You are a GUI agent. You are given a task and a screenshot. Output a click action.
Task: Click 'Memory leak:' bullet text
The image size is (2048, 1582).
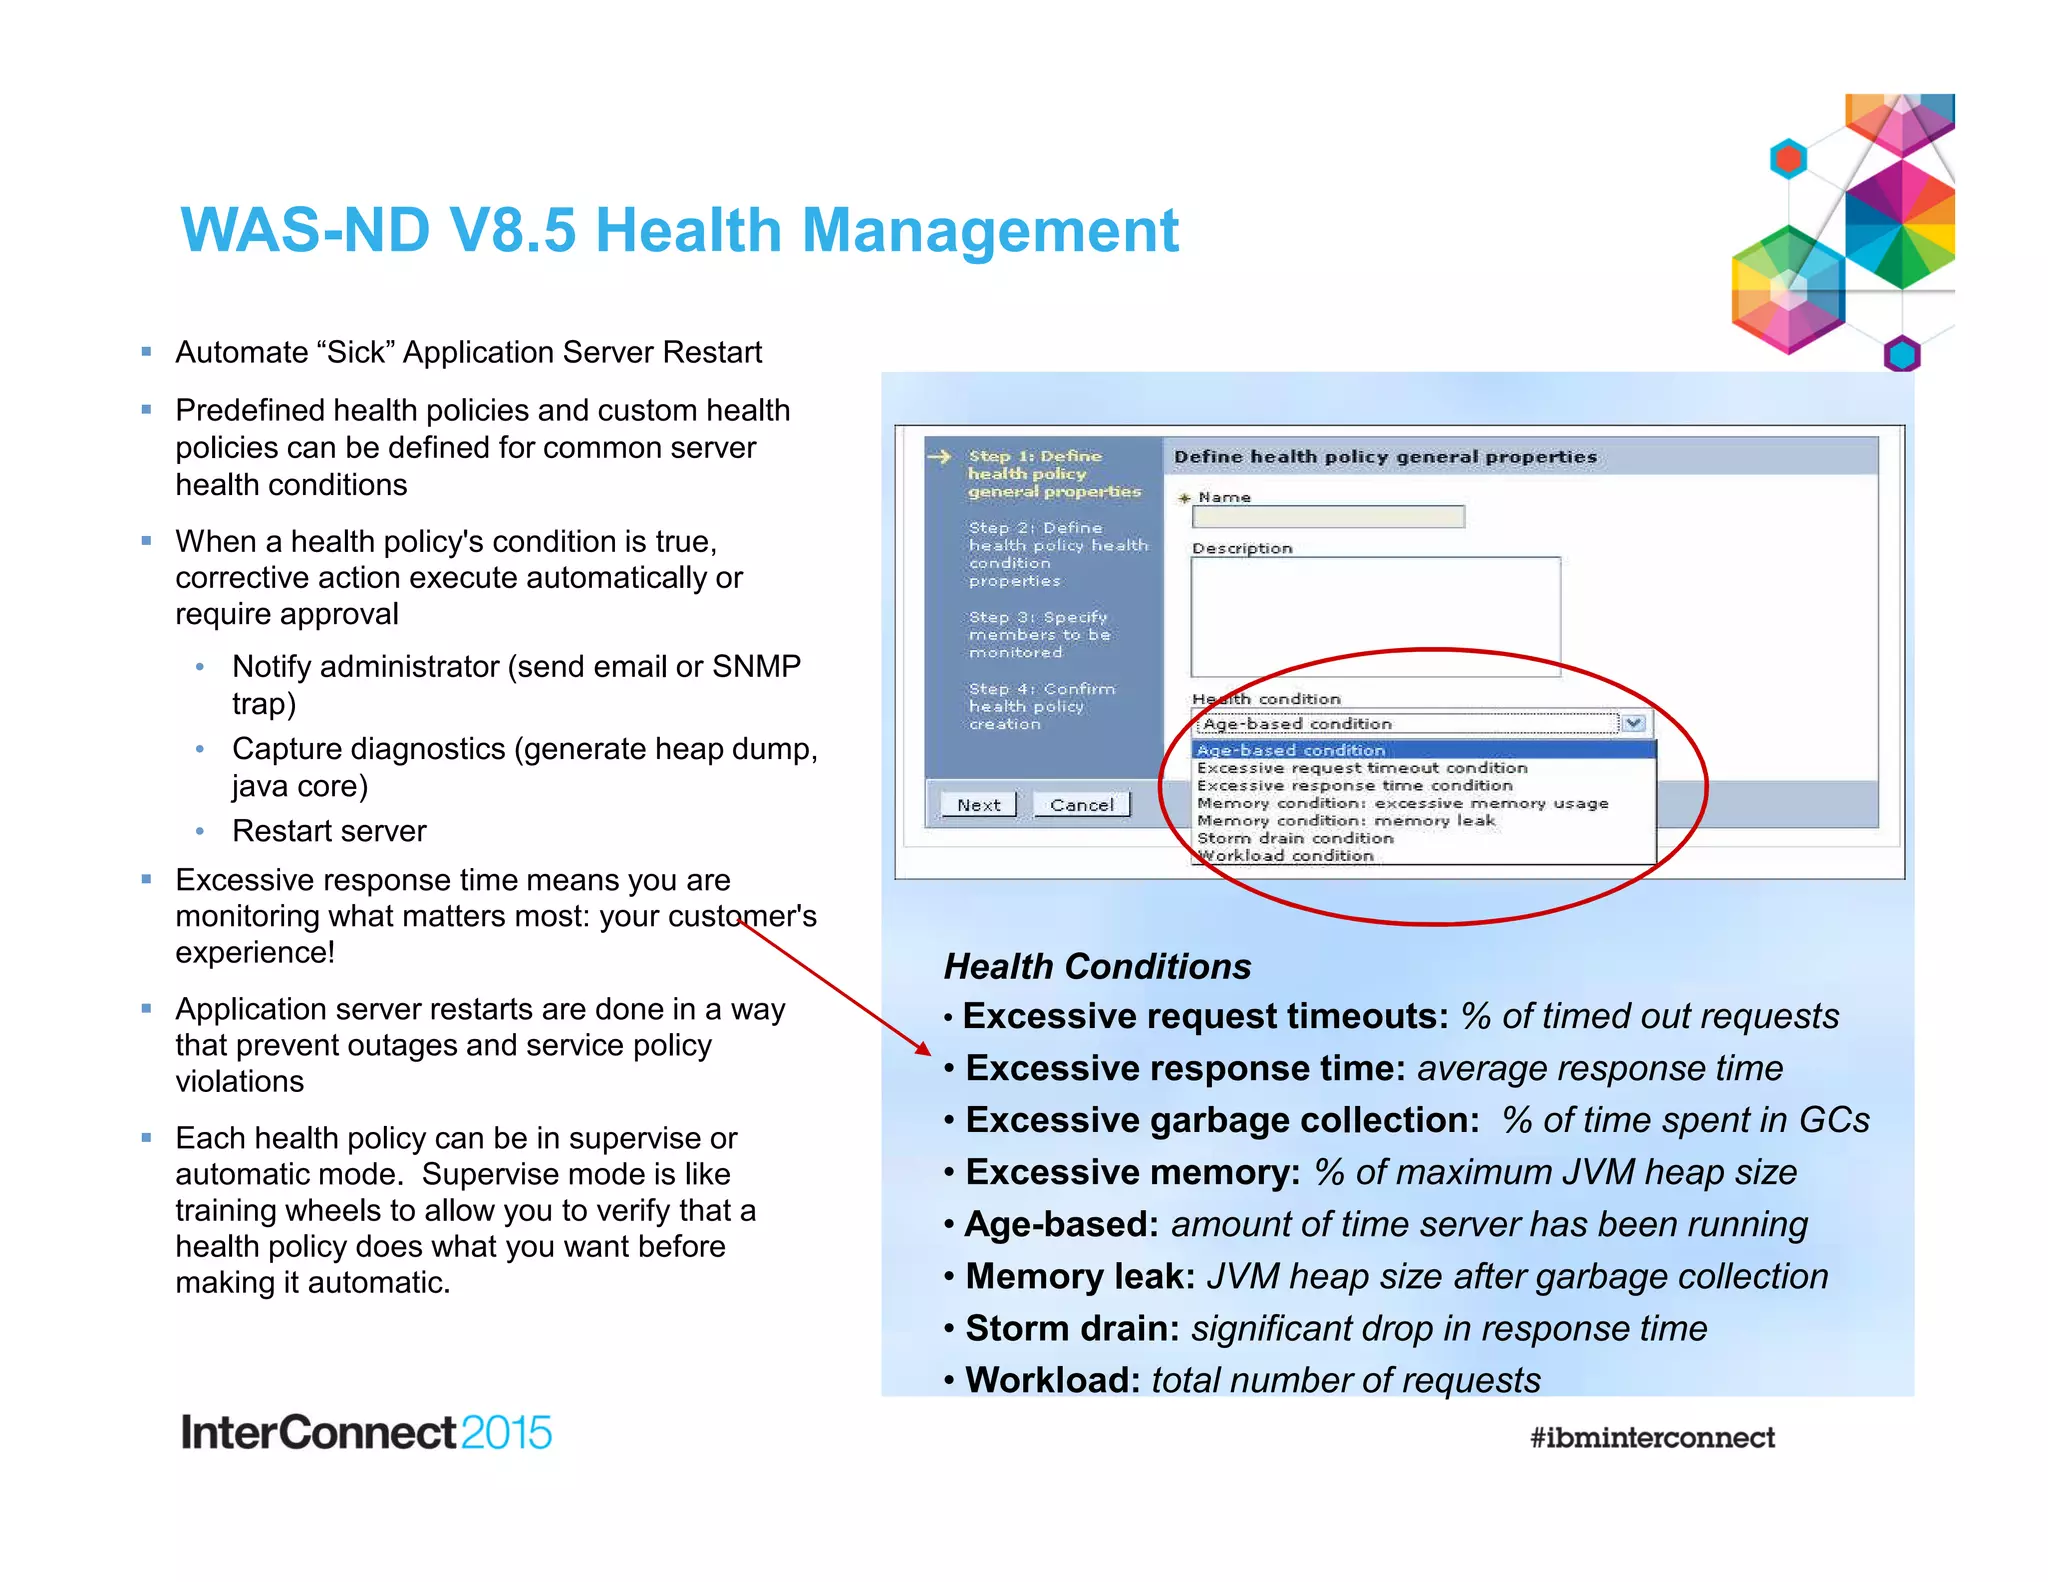point(1080,1276)
